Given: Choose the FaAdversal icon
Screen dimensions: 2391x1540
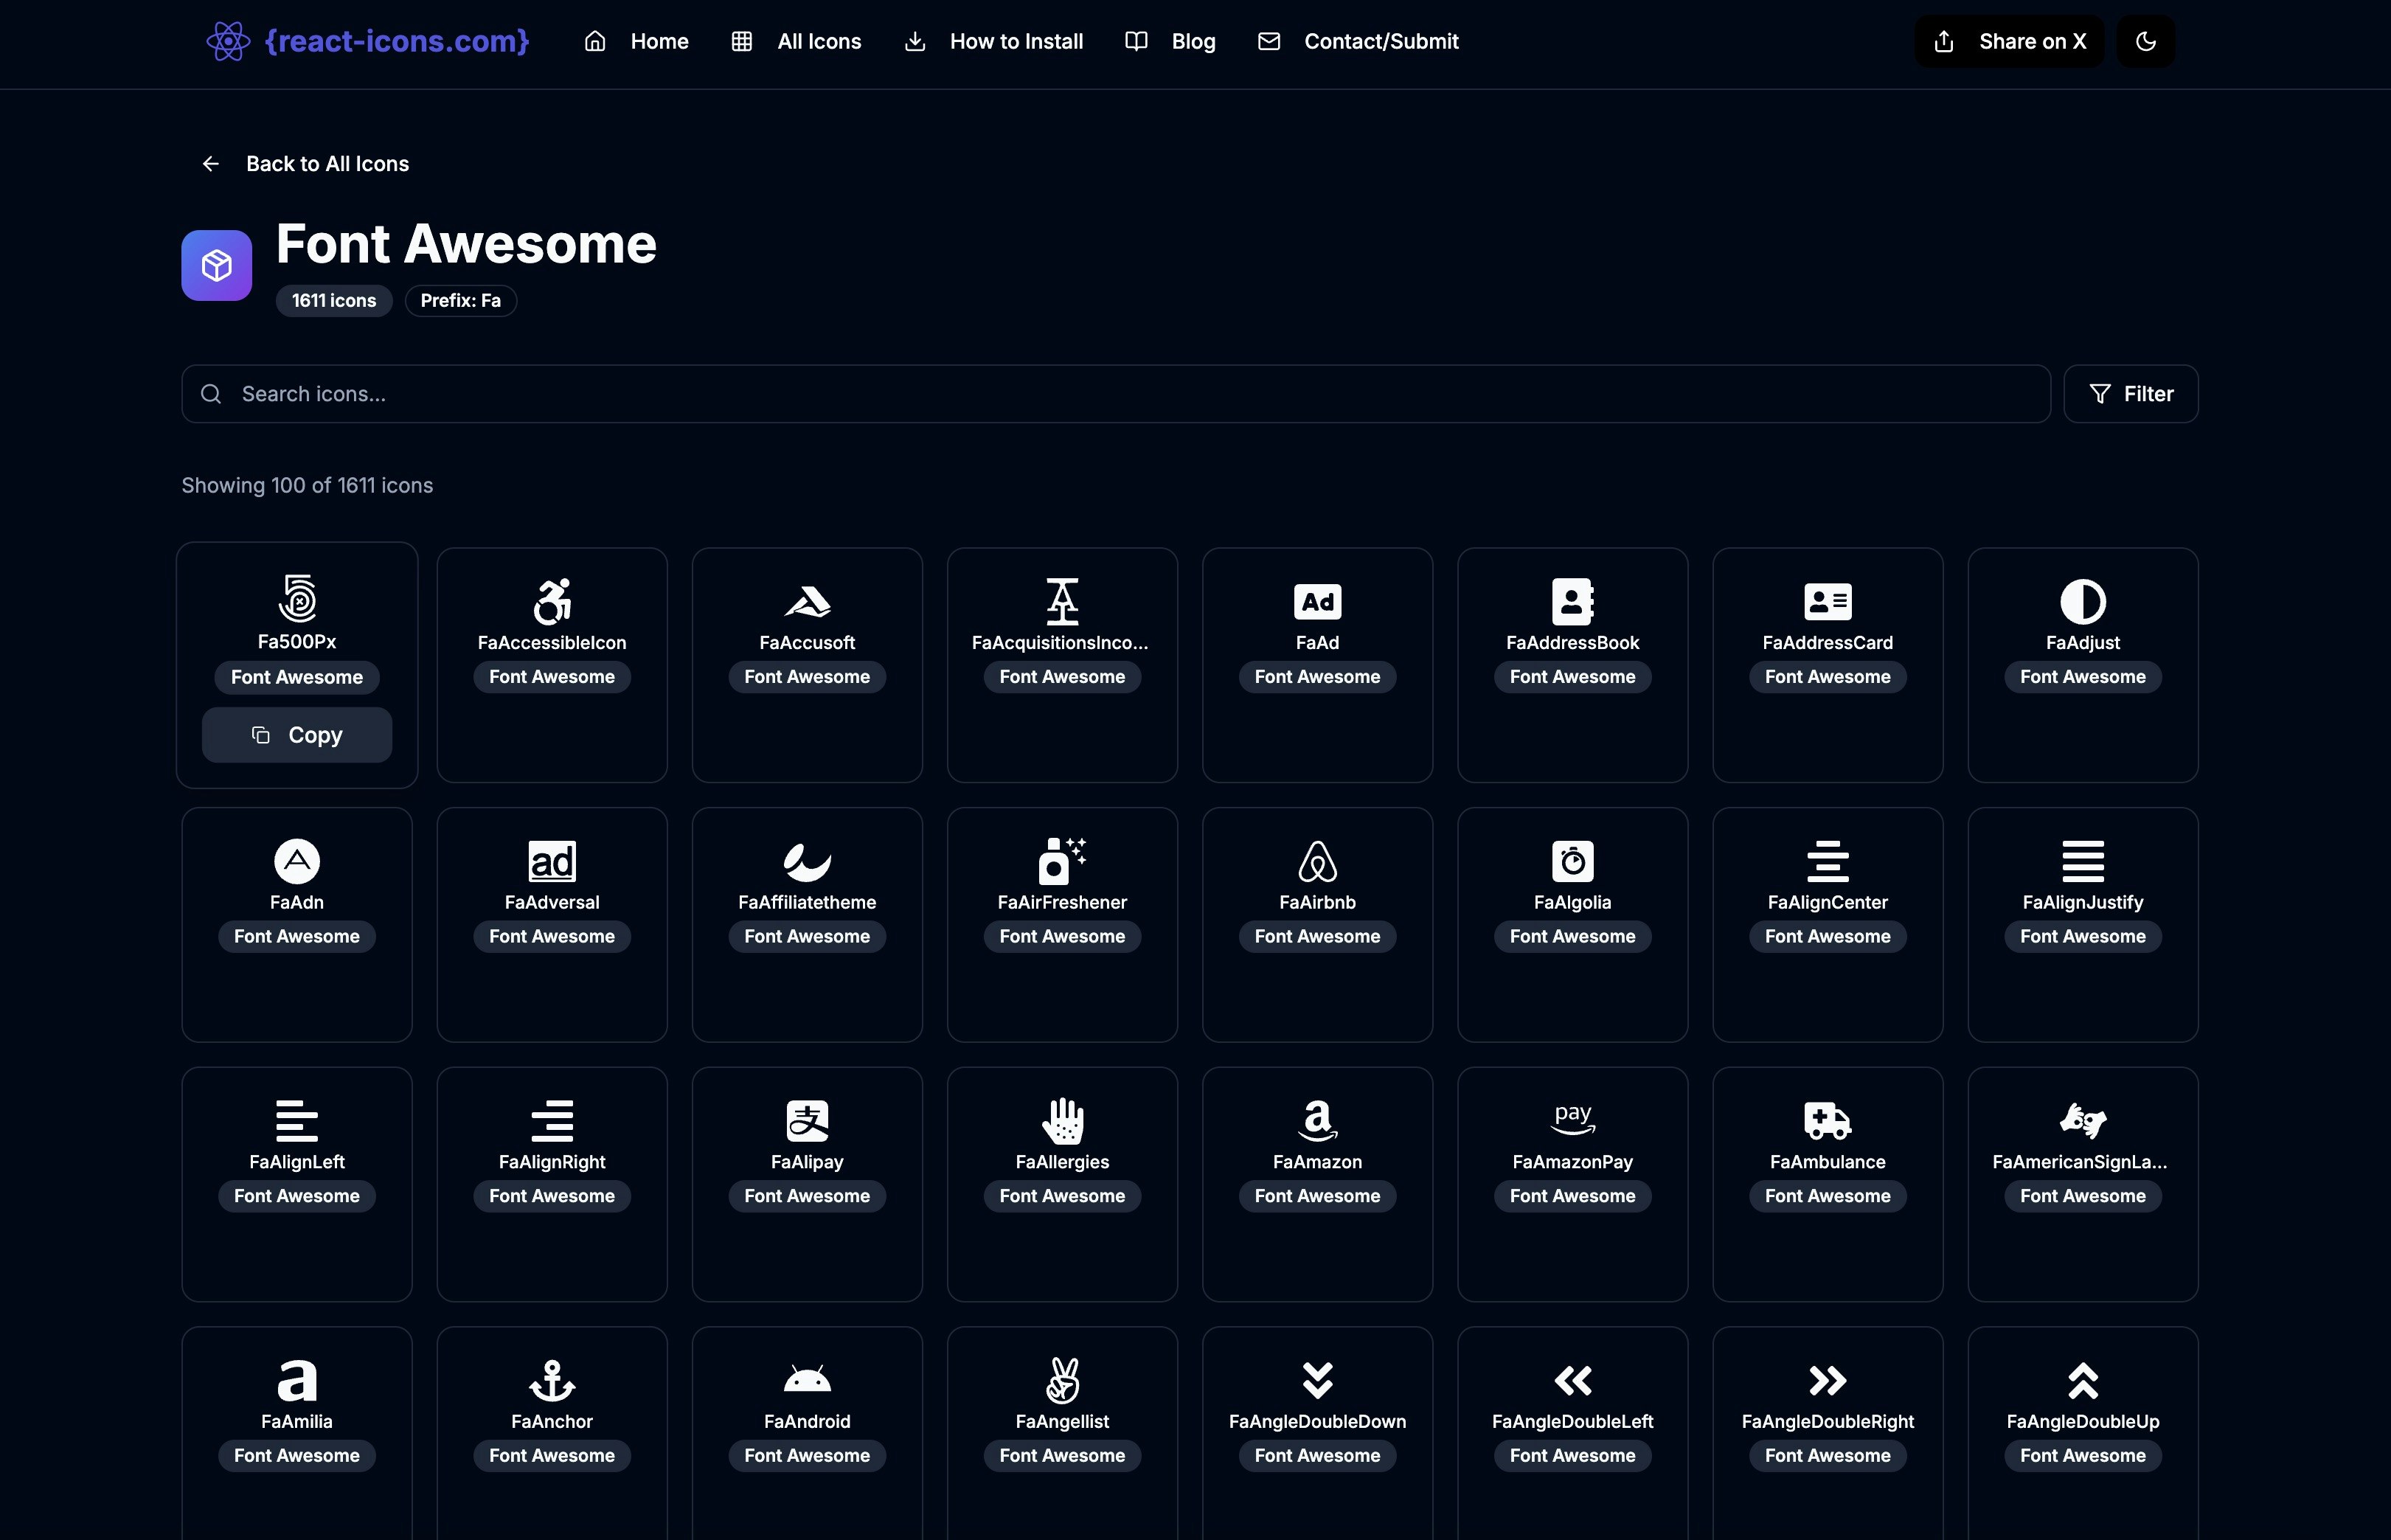Looking at the screenshot, I should pos(552,861).
